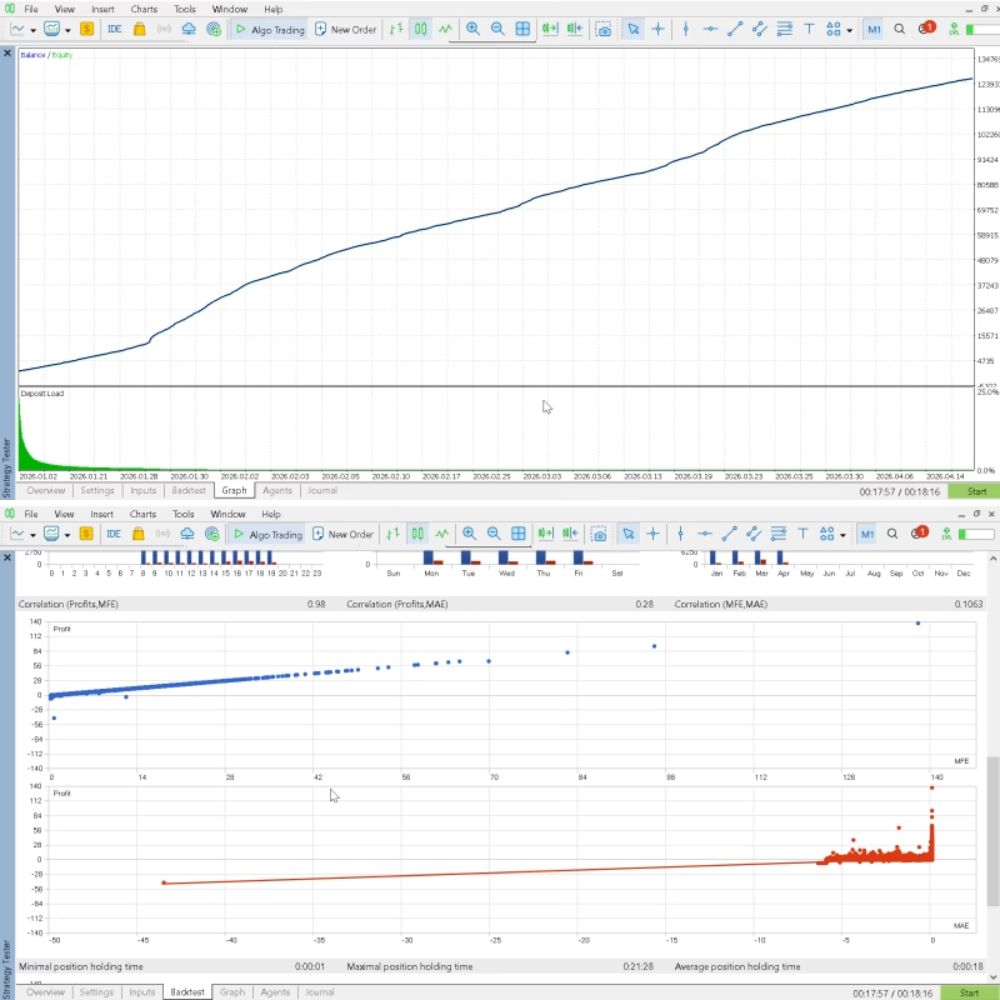Open chat notifications badge in the bottom window
The width and height of the screenshot is (1000, 1000).
coord(919,533)
